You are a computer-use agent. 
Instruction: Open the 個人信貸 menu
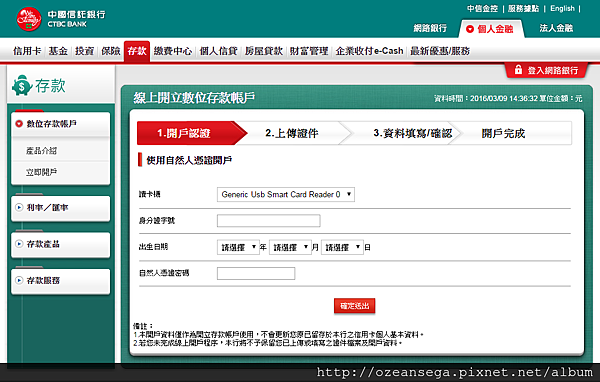tap(218, 51)
